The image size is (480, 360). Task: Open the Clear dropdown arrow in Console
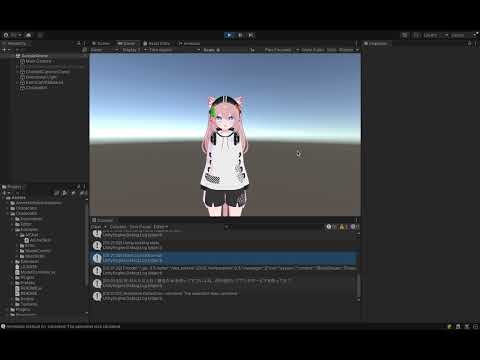[x=105, y=227]
